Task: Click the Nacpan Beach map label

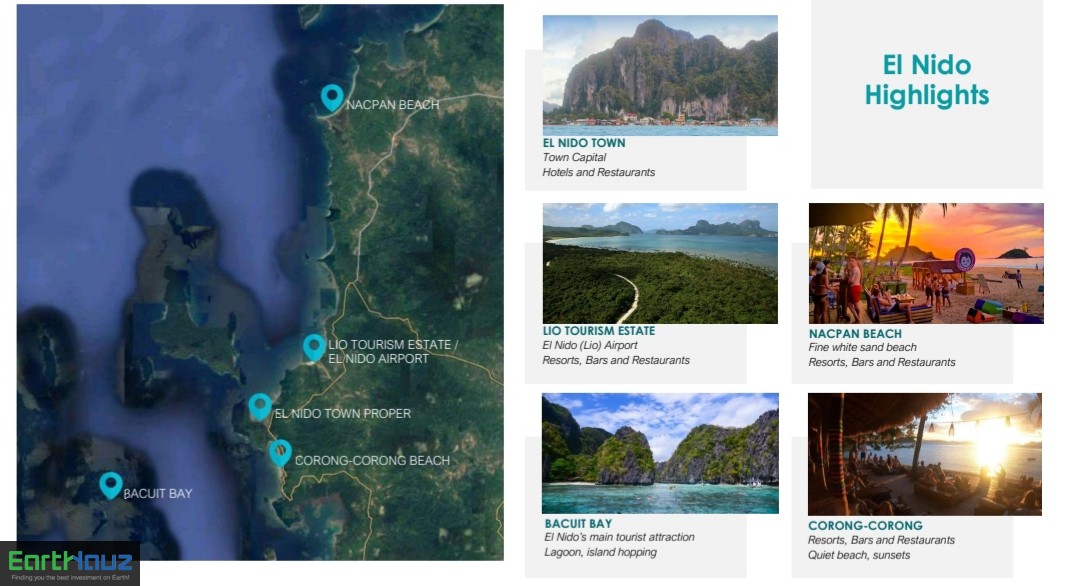Action: tap(392, 104)
